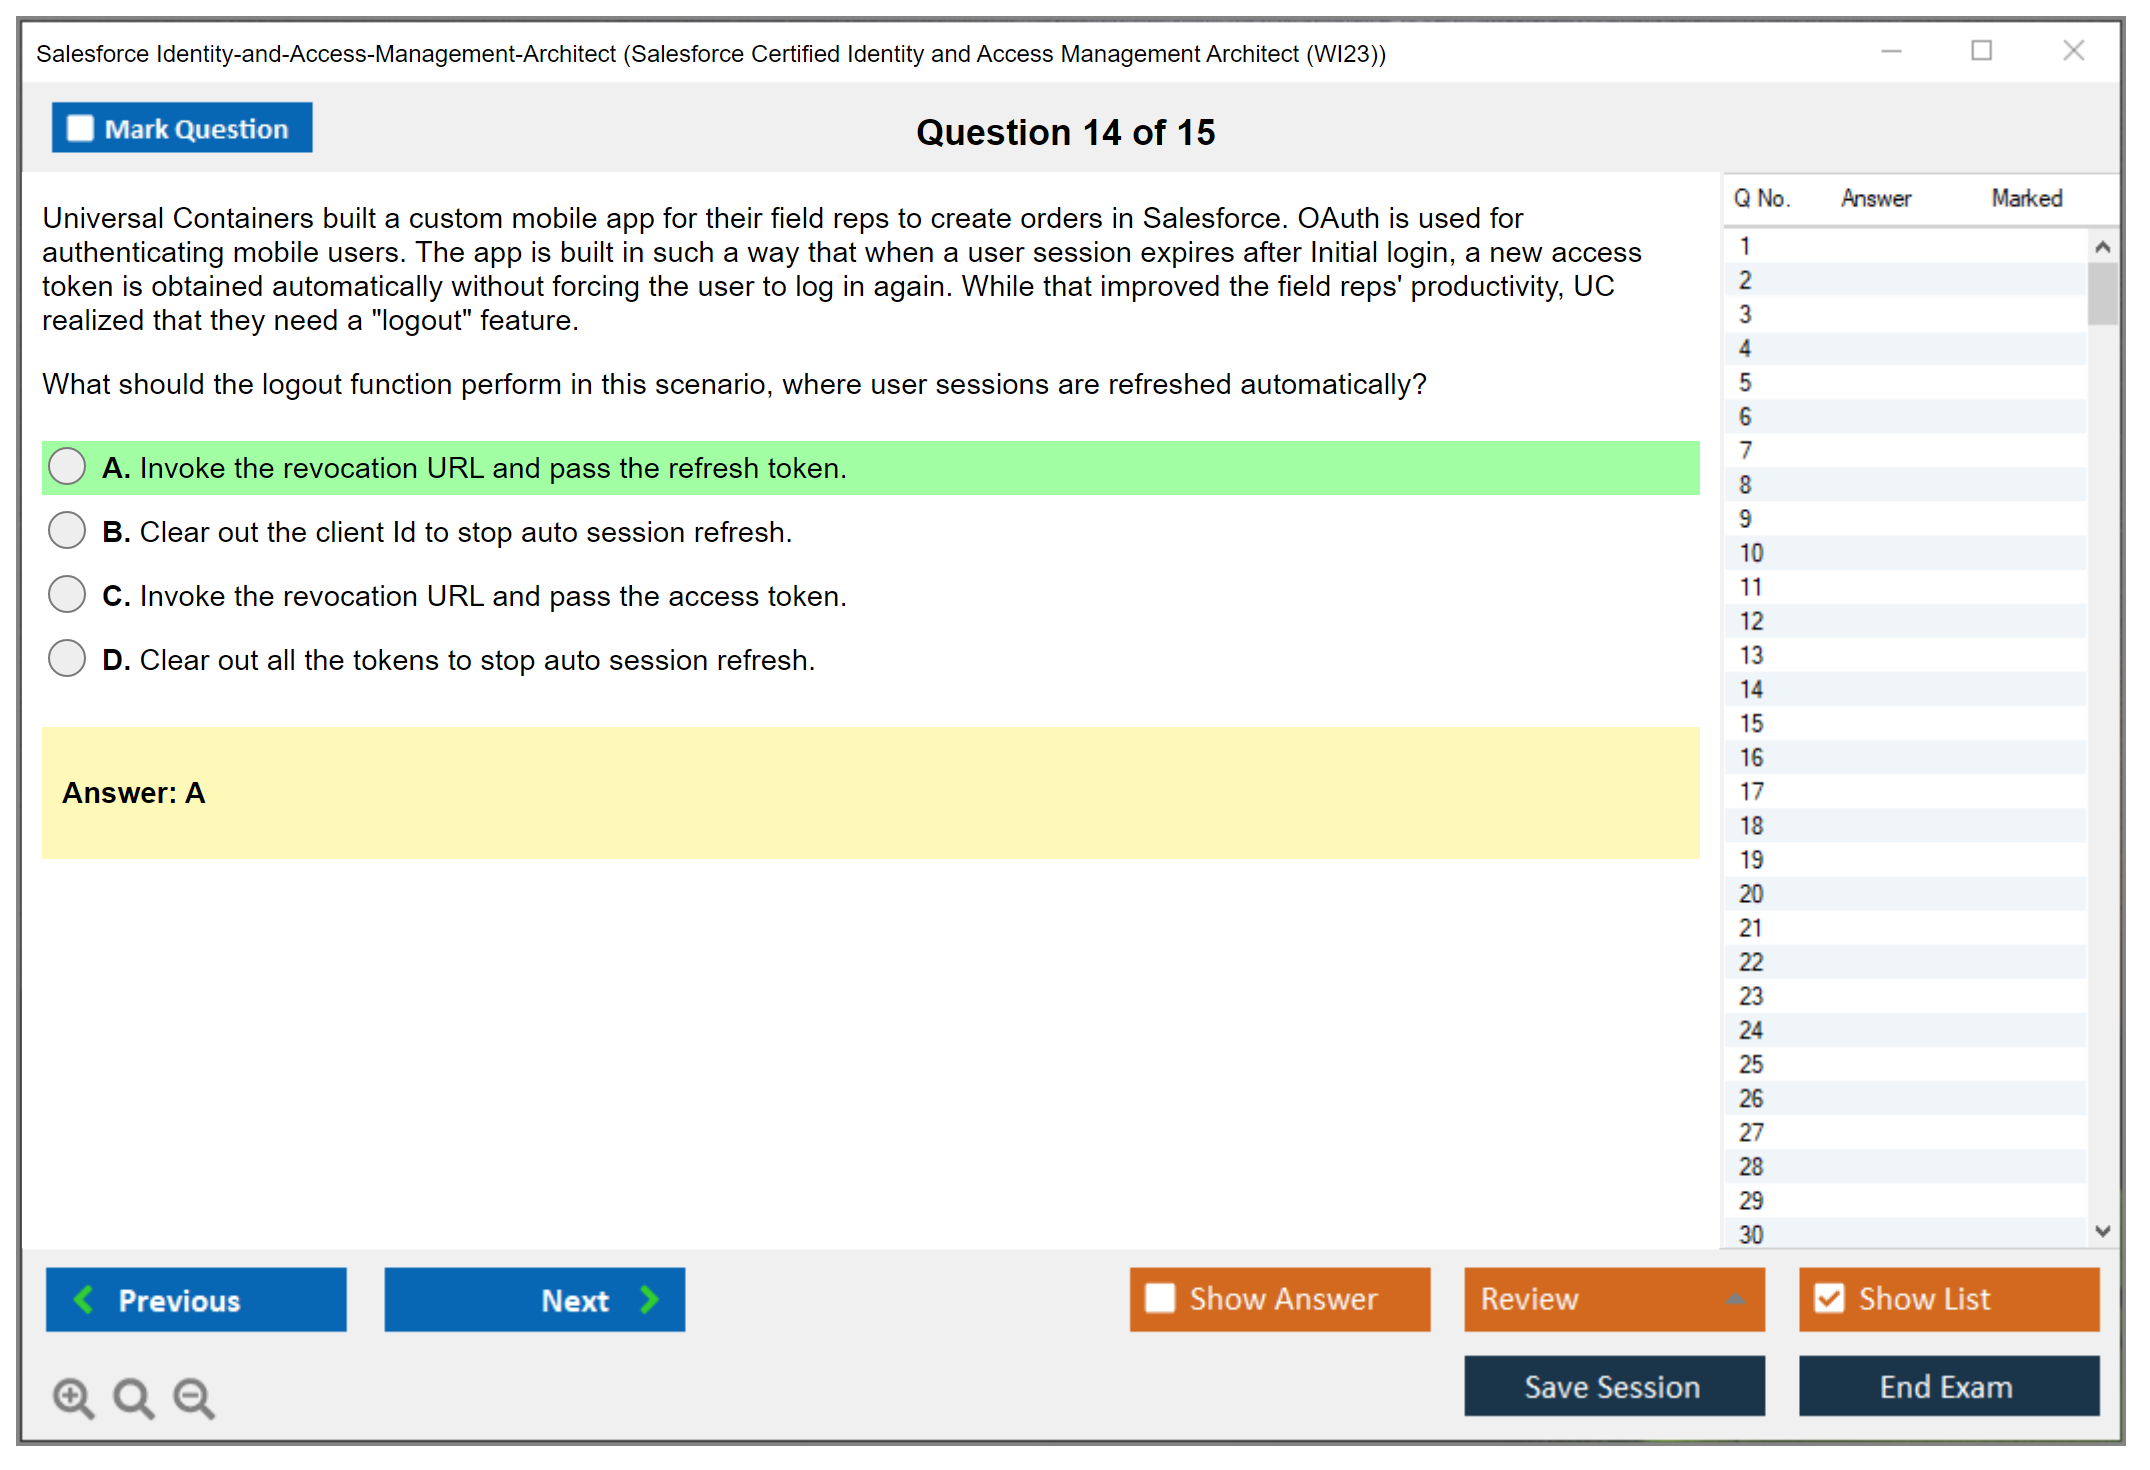Click the zoom in magnifier icon
Screen dimensions: 2150x1470
[72, 1397]
